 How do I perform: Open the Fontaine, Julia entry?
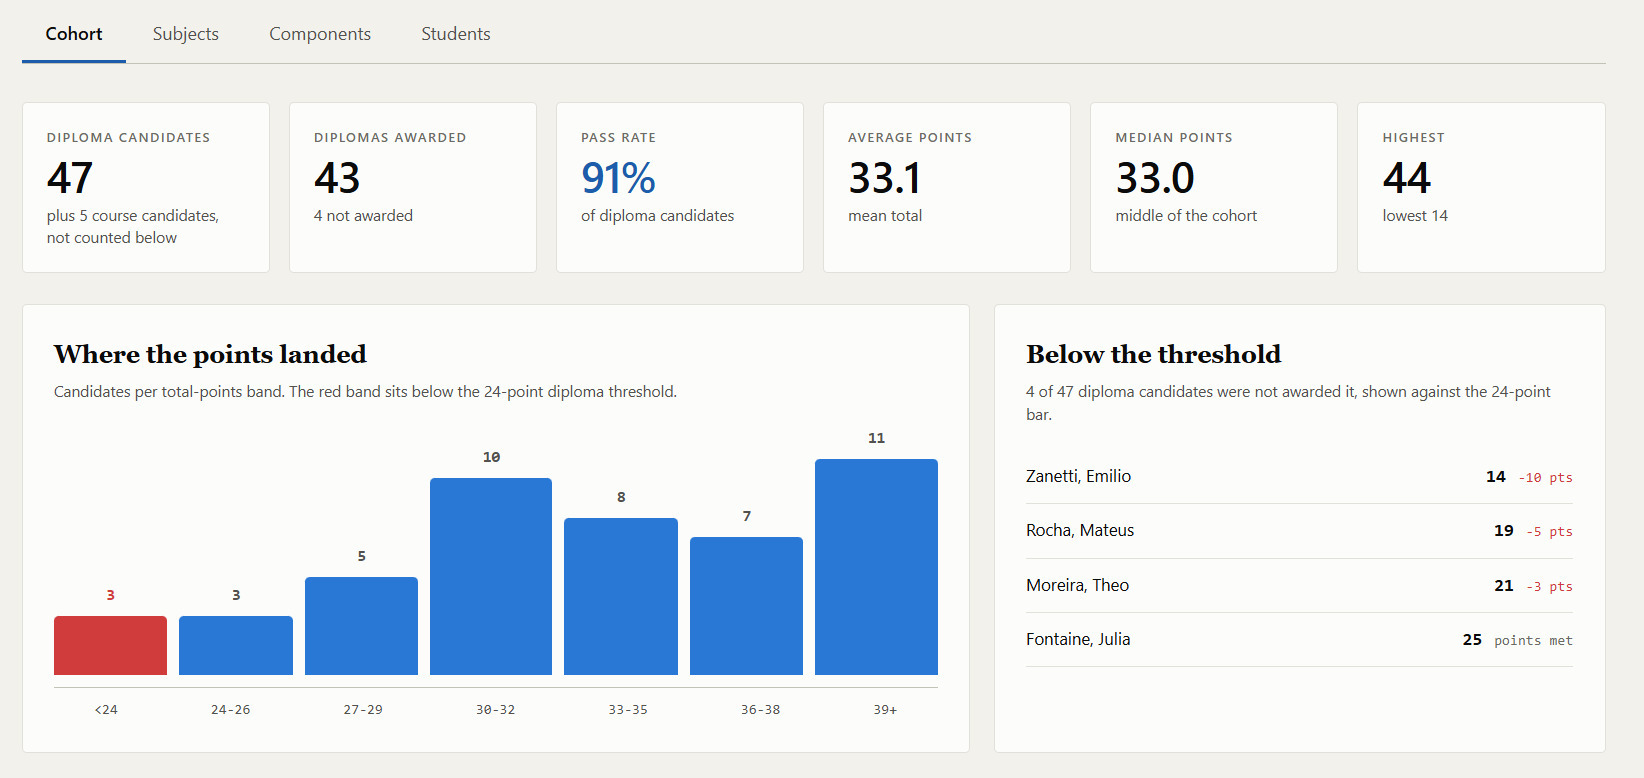click(x=1299, y=640)
